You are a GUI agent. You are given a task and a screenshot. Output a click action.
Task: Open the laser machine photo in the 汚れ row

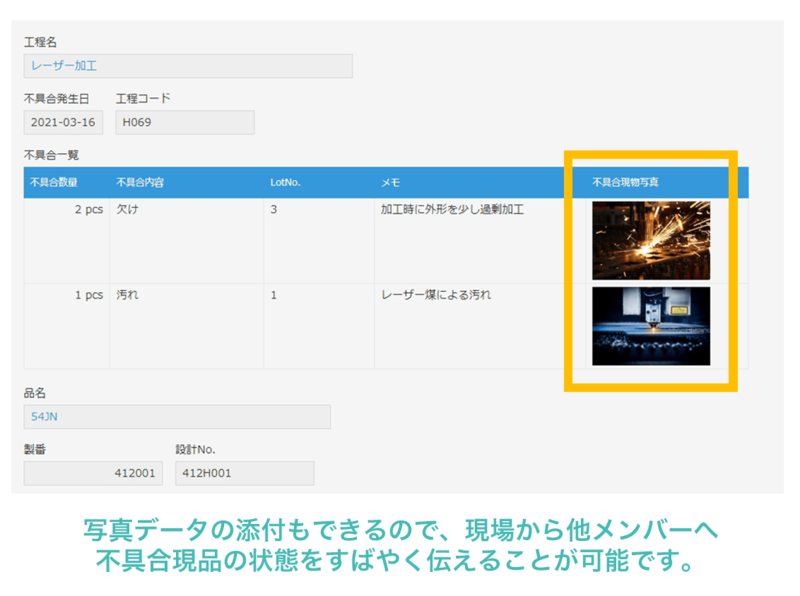[651, 326]
